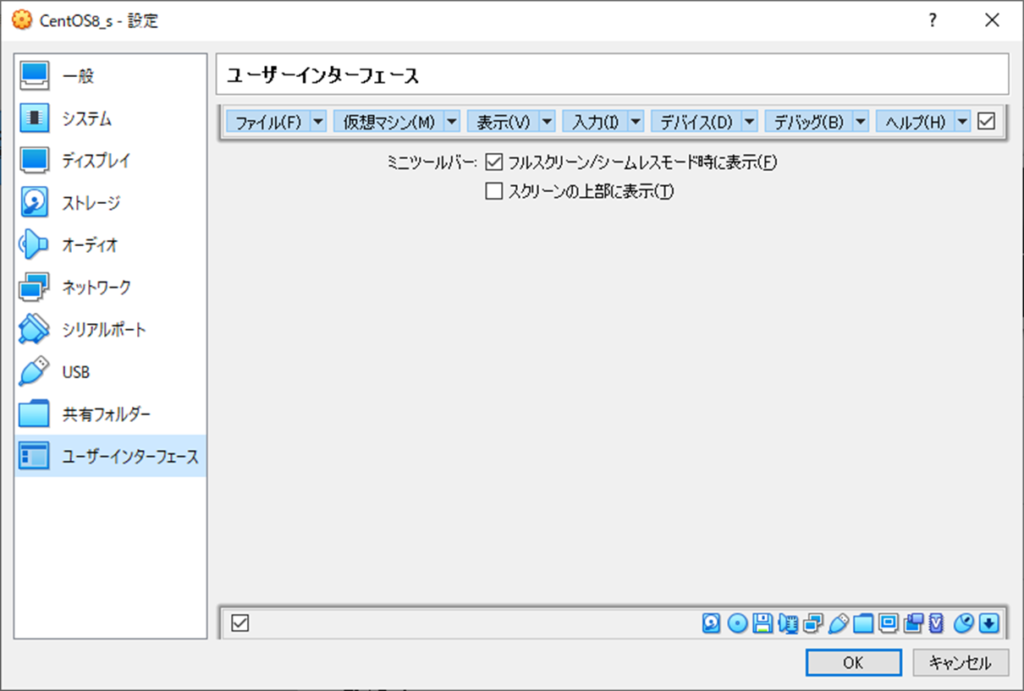Click the floppy disk indicator icon
Viewport: 1024px width, 691px height.
point(762,623)
